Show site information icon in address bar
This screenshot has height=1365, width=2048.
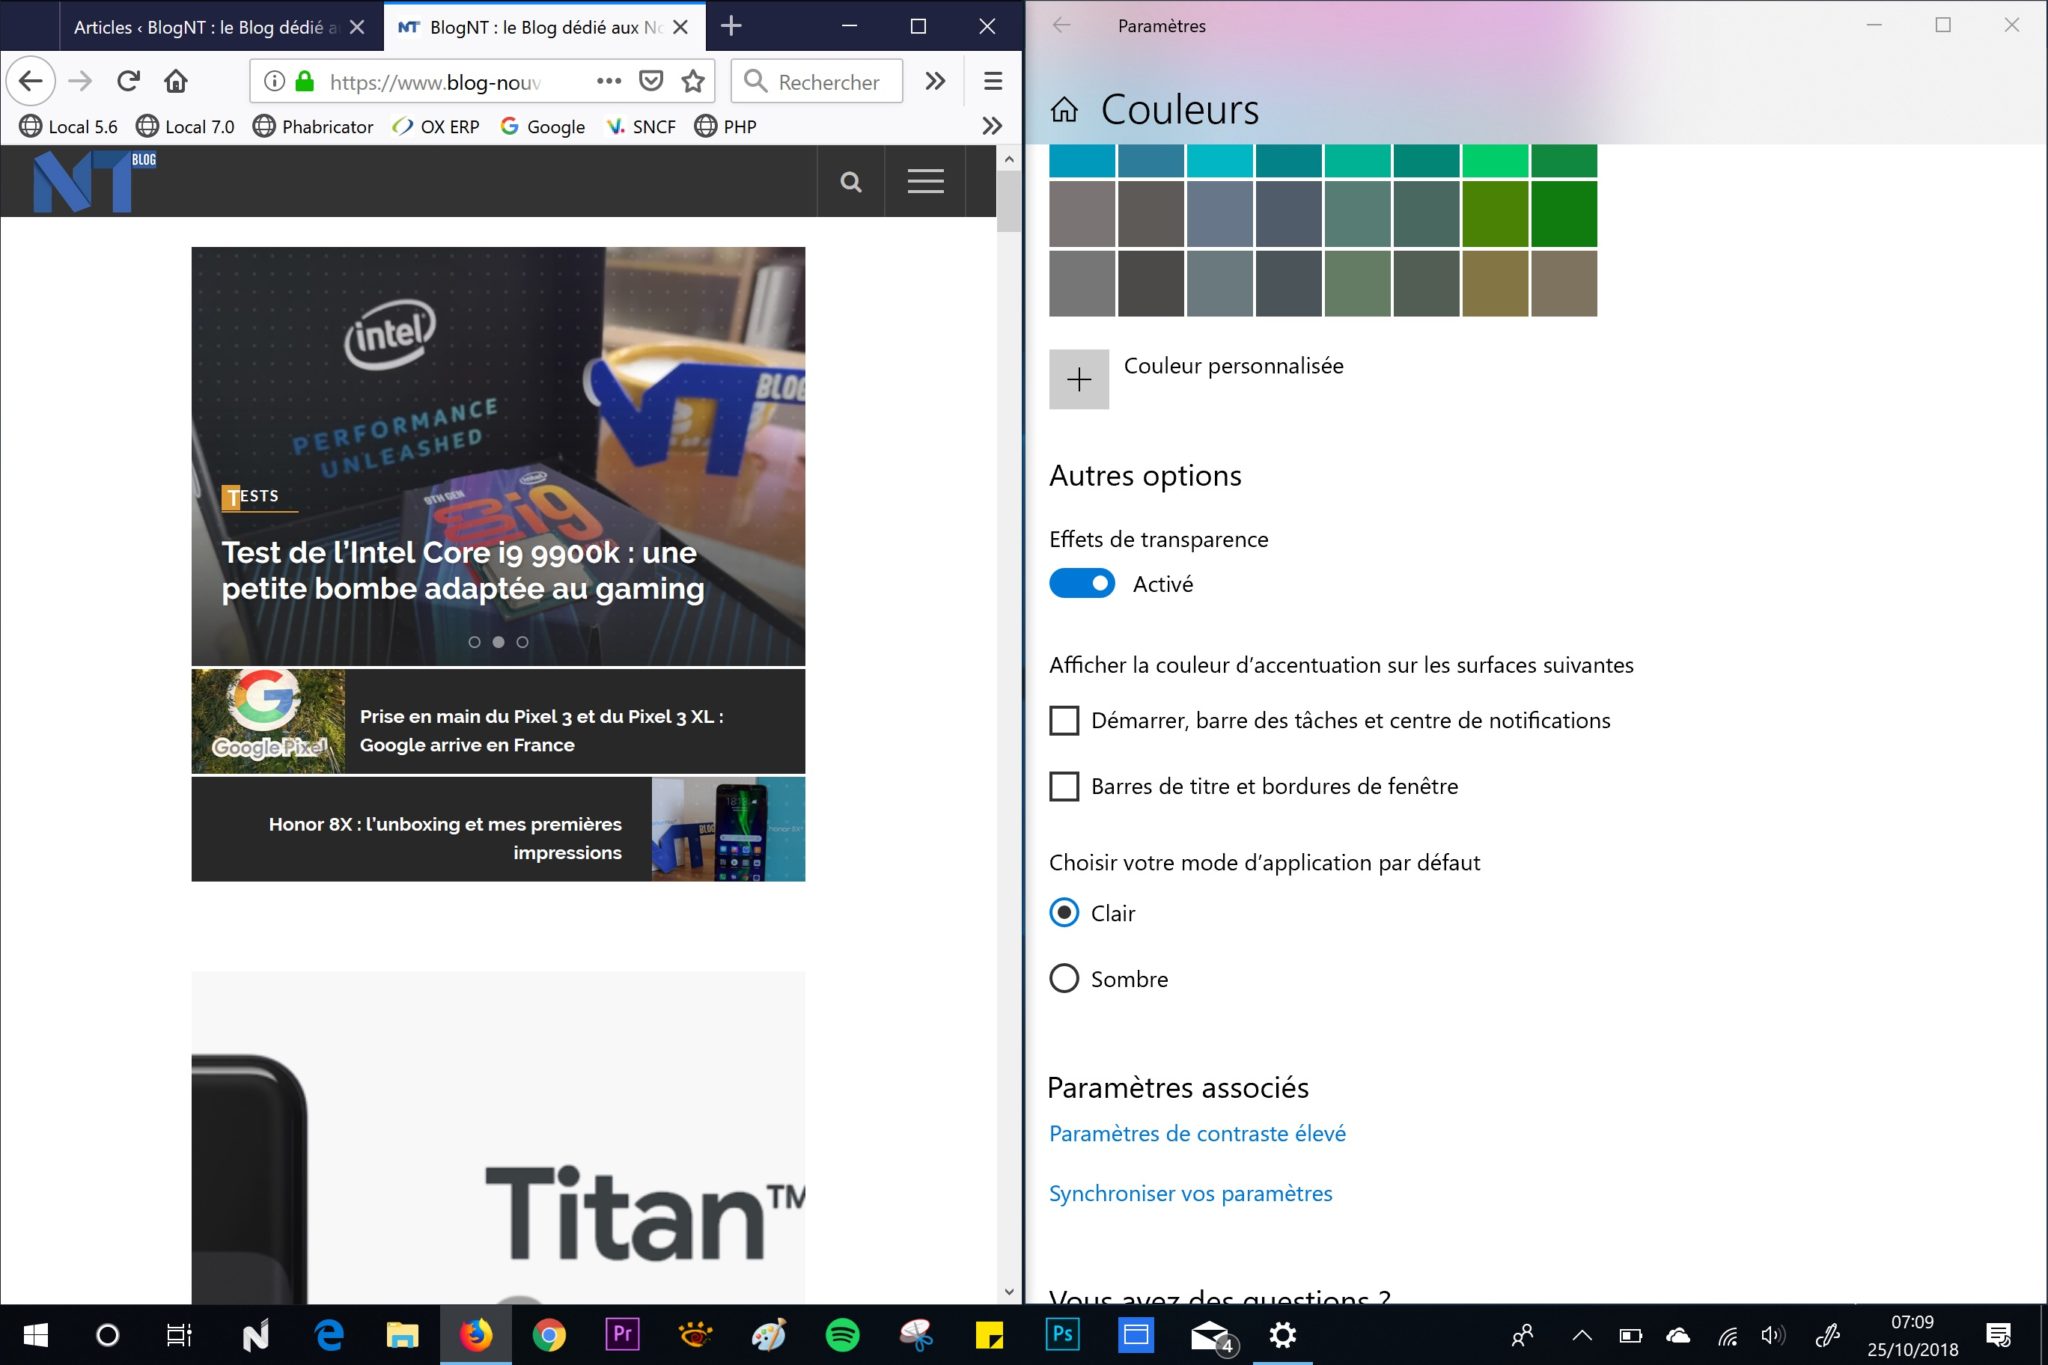(274, 81)
